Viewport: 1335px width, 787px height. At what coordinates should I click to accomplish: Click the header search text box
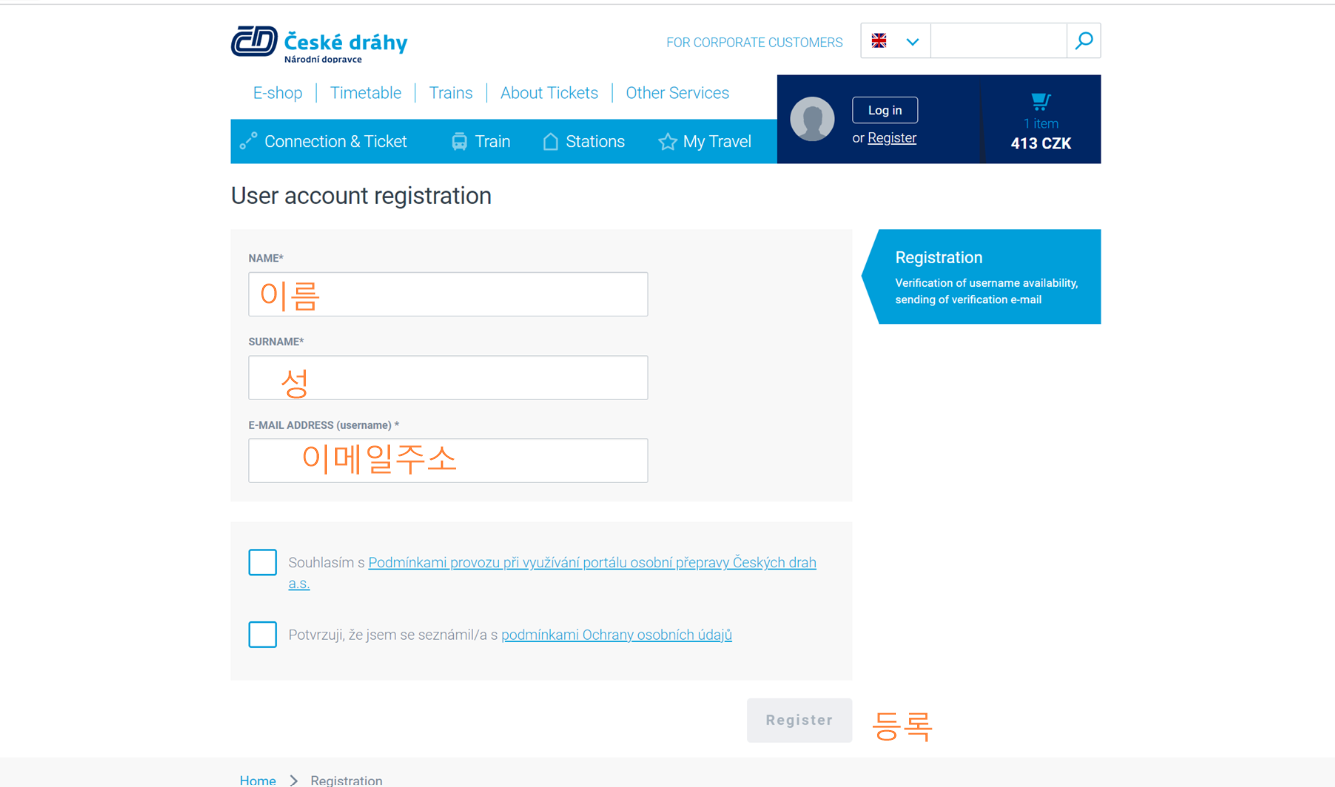(x=998, y=41)
